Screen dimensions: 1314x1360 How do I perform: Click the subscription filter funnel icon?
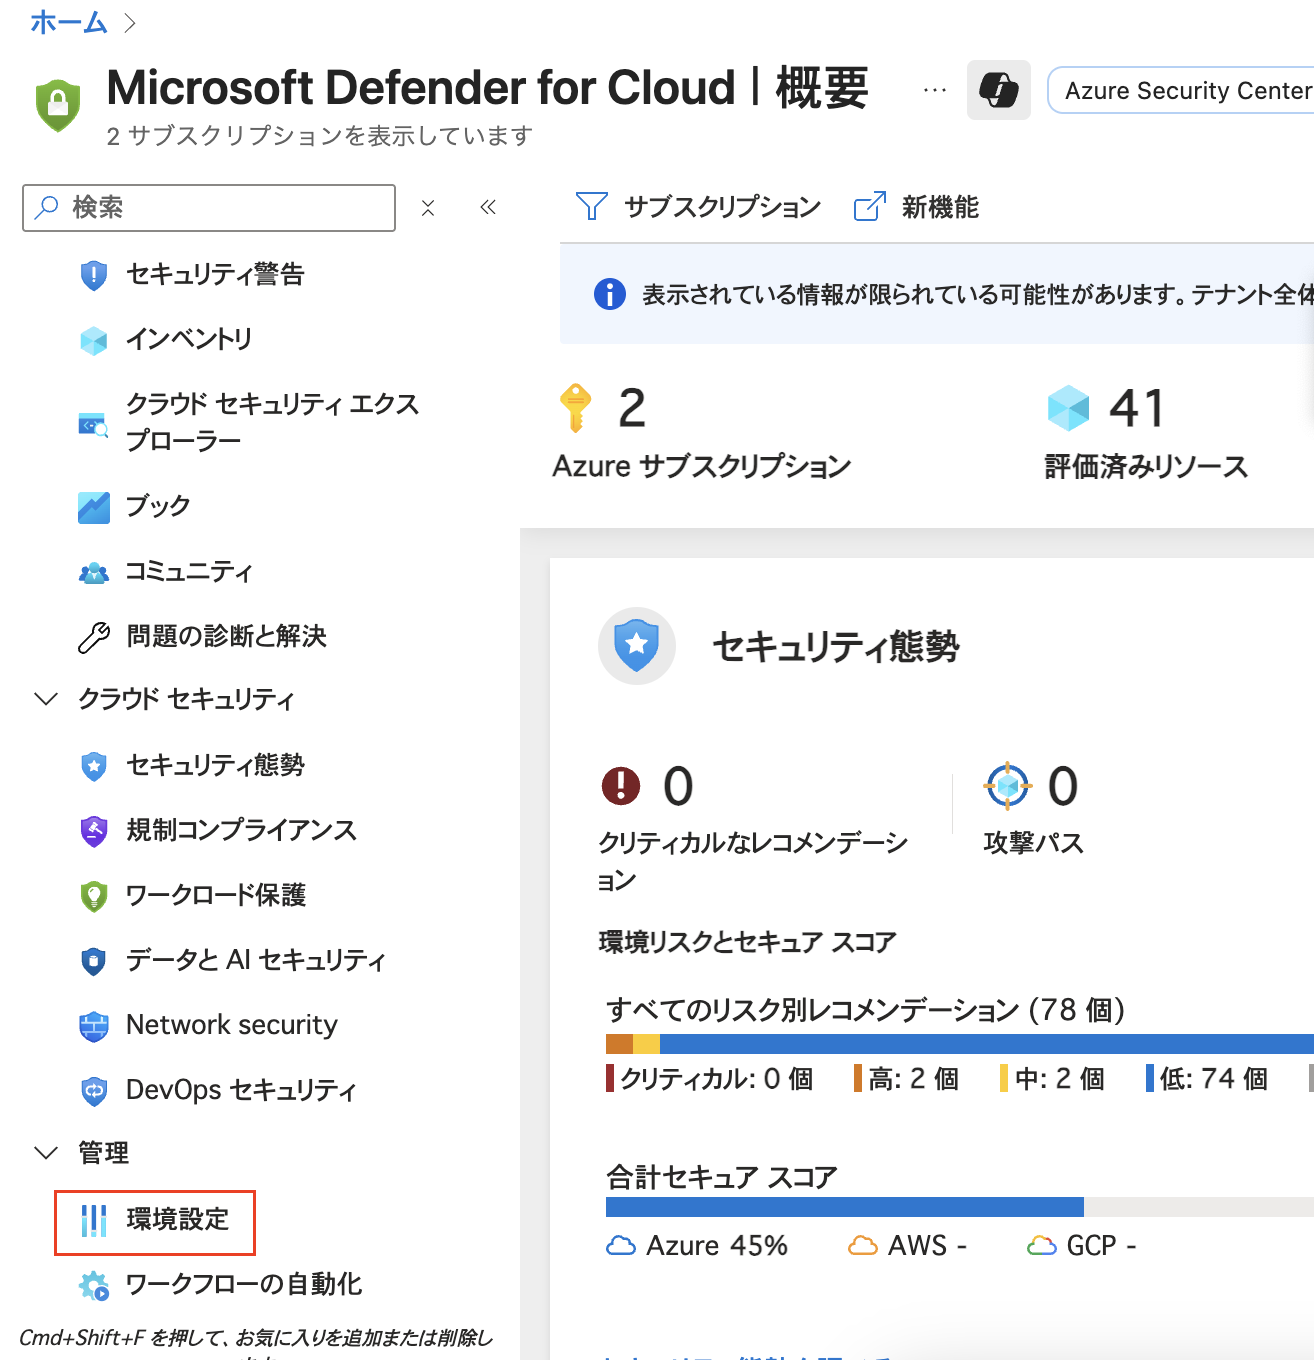(591, 206)
